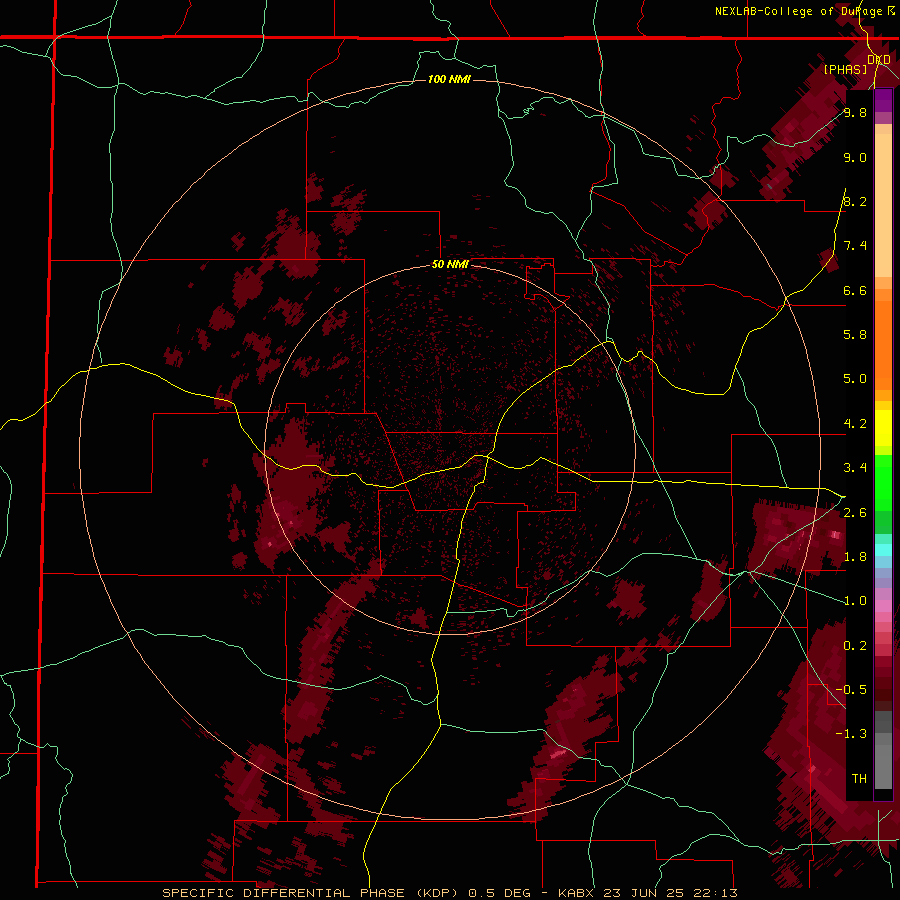Screen dimensions: 900x900
Task: Click the 4.2 legend value
Action: click(x=855, y=424)
